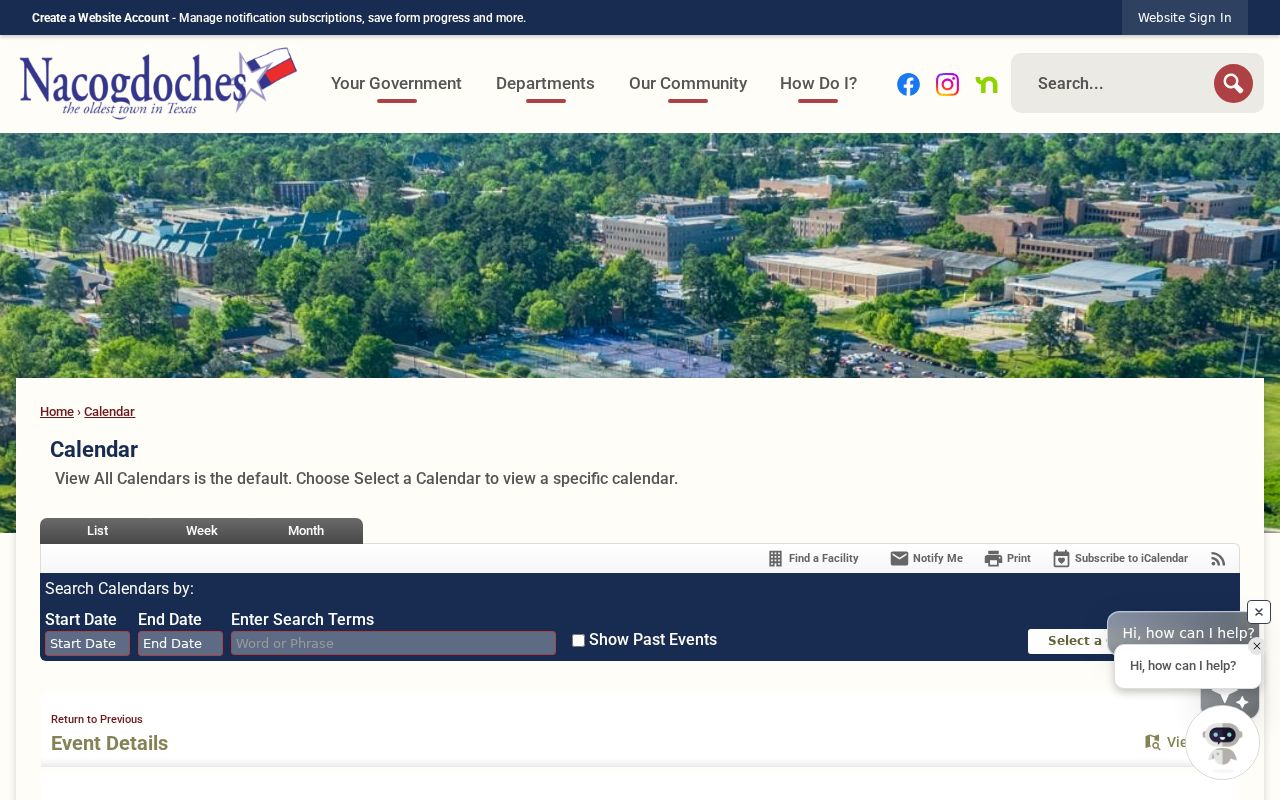Switch to the List calendar tab
The width and height of the screenshot is (1280, 800).
coord(97,531)
